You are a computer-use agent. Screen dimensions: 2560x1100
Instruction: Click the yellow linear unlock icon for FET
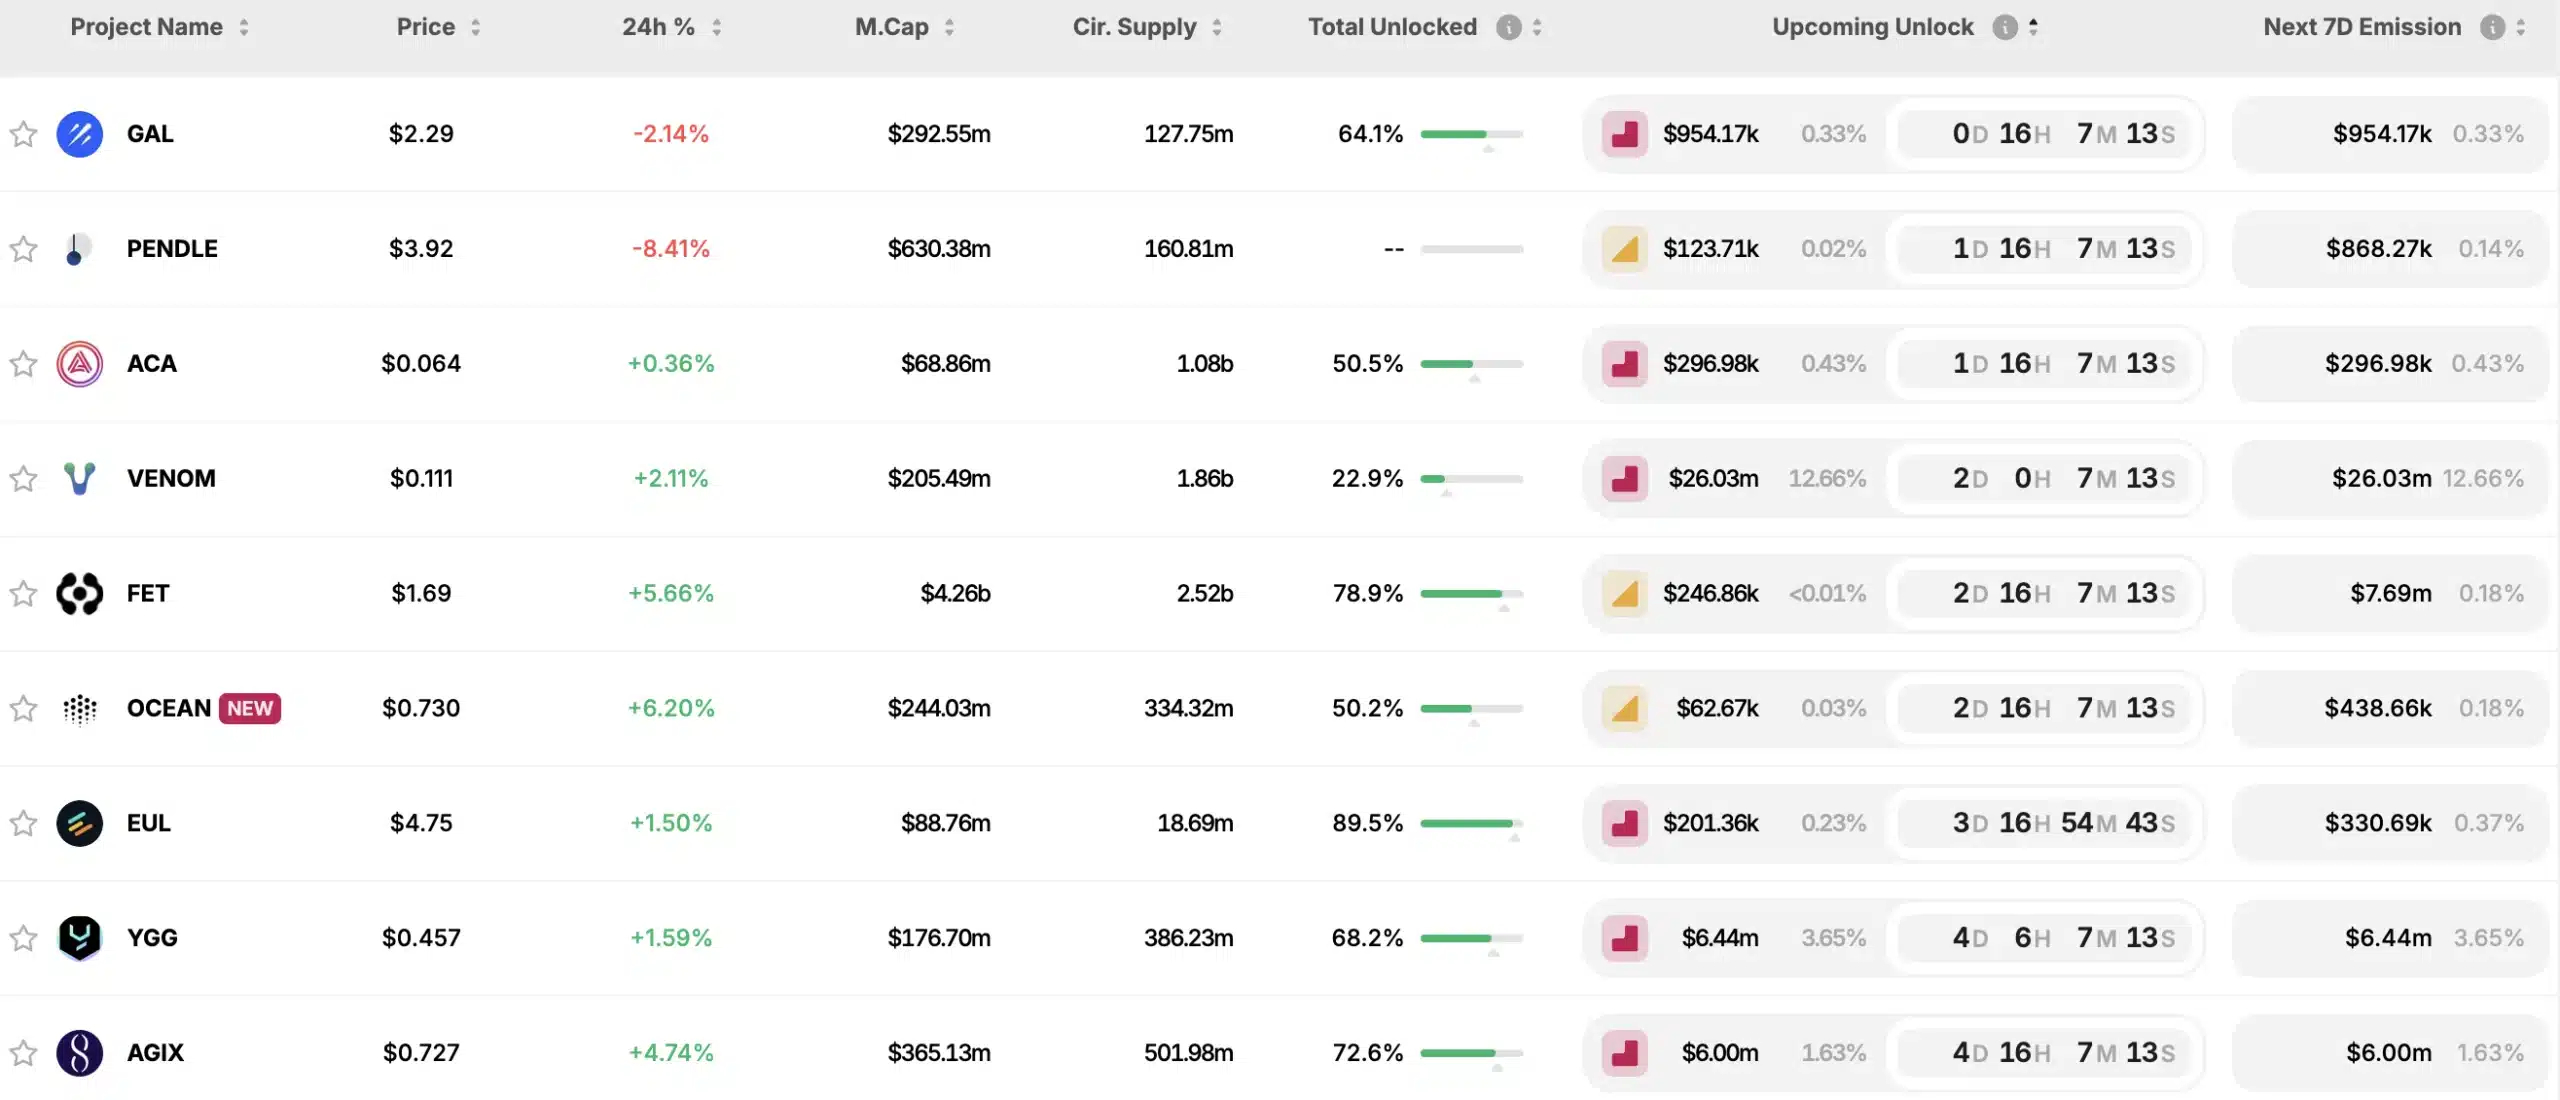1625,594
